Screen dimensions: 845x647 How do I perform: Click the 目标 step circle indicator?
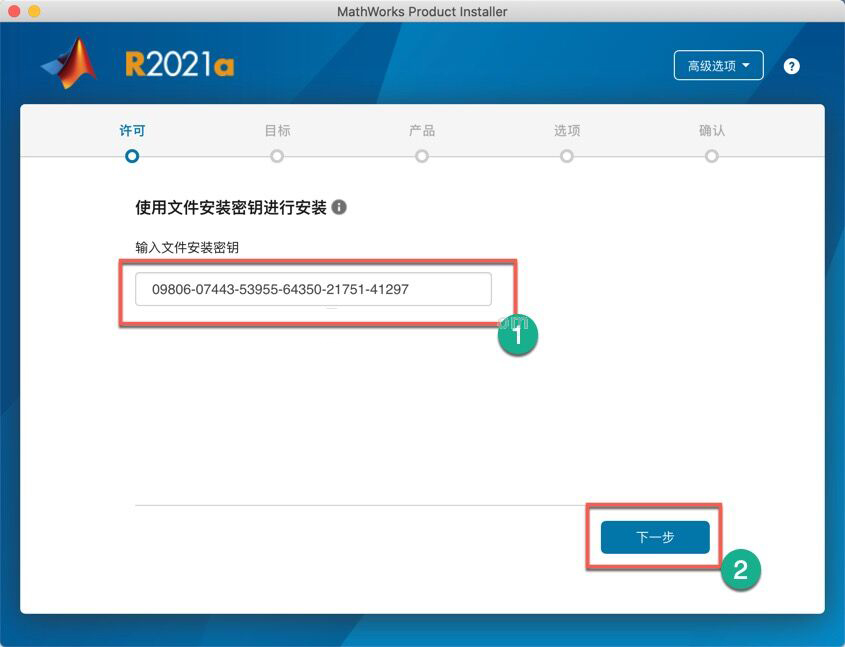pyautogui.click(x=277, y=156)
